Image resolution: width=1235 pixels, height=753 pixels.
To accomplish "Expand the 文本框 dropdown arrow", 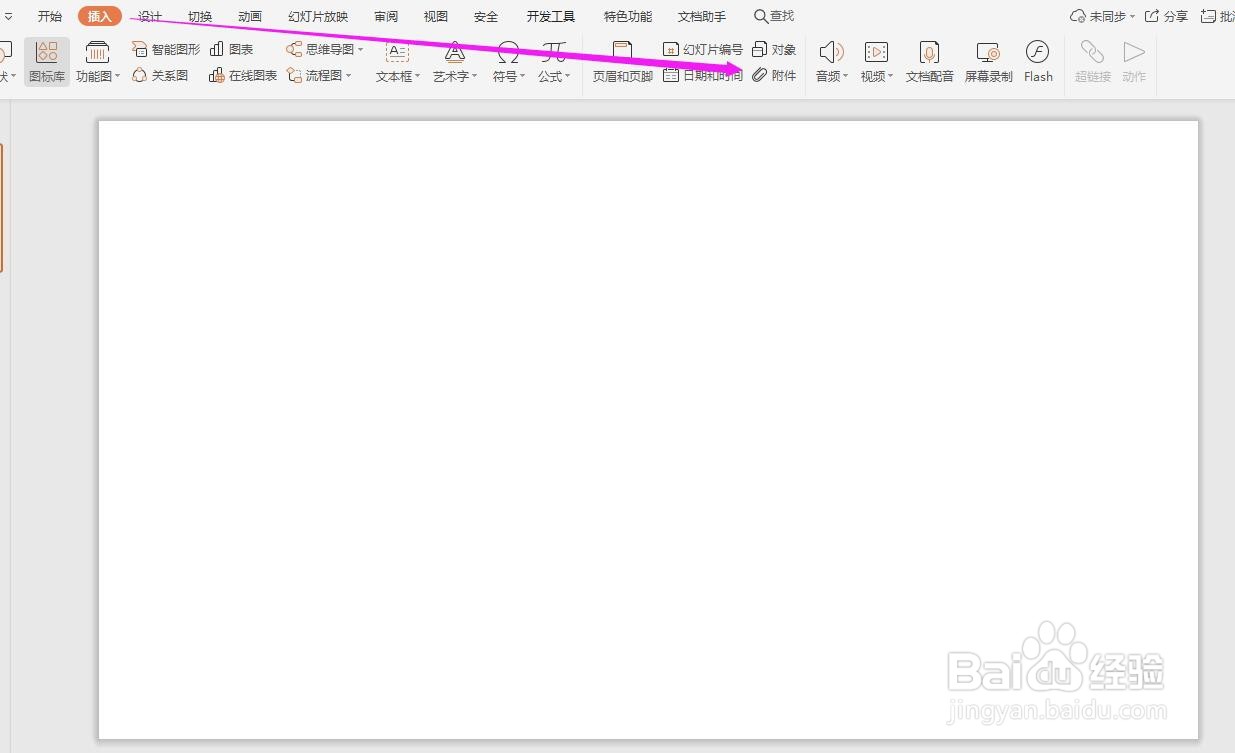I will click(417, 76).
